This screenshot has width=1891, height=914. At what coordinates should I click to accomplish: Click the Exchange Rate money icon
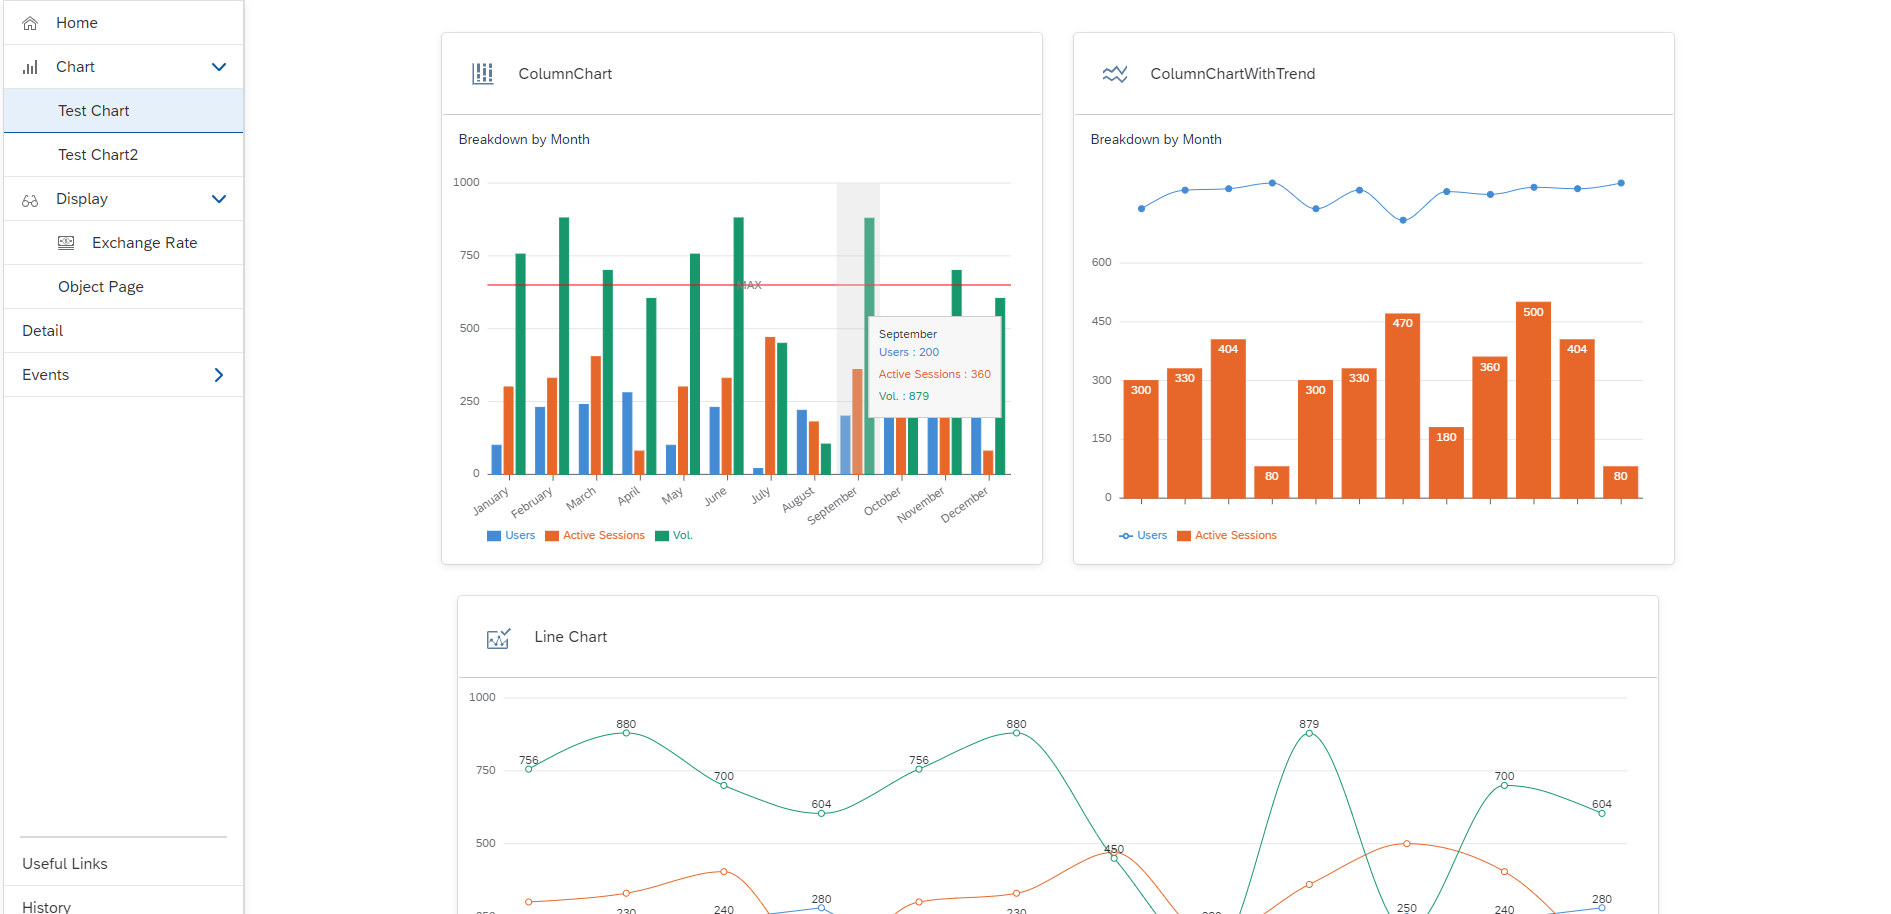(x=66, y=243)
